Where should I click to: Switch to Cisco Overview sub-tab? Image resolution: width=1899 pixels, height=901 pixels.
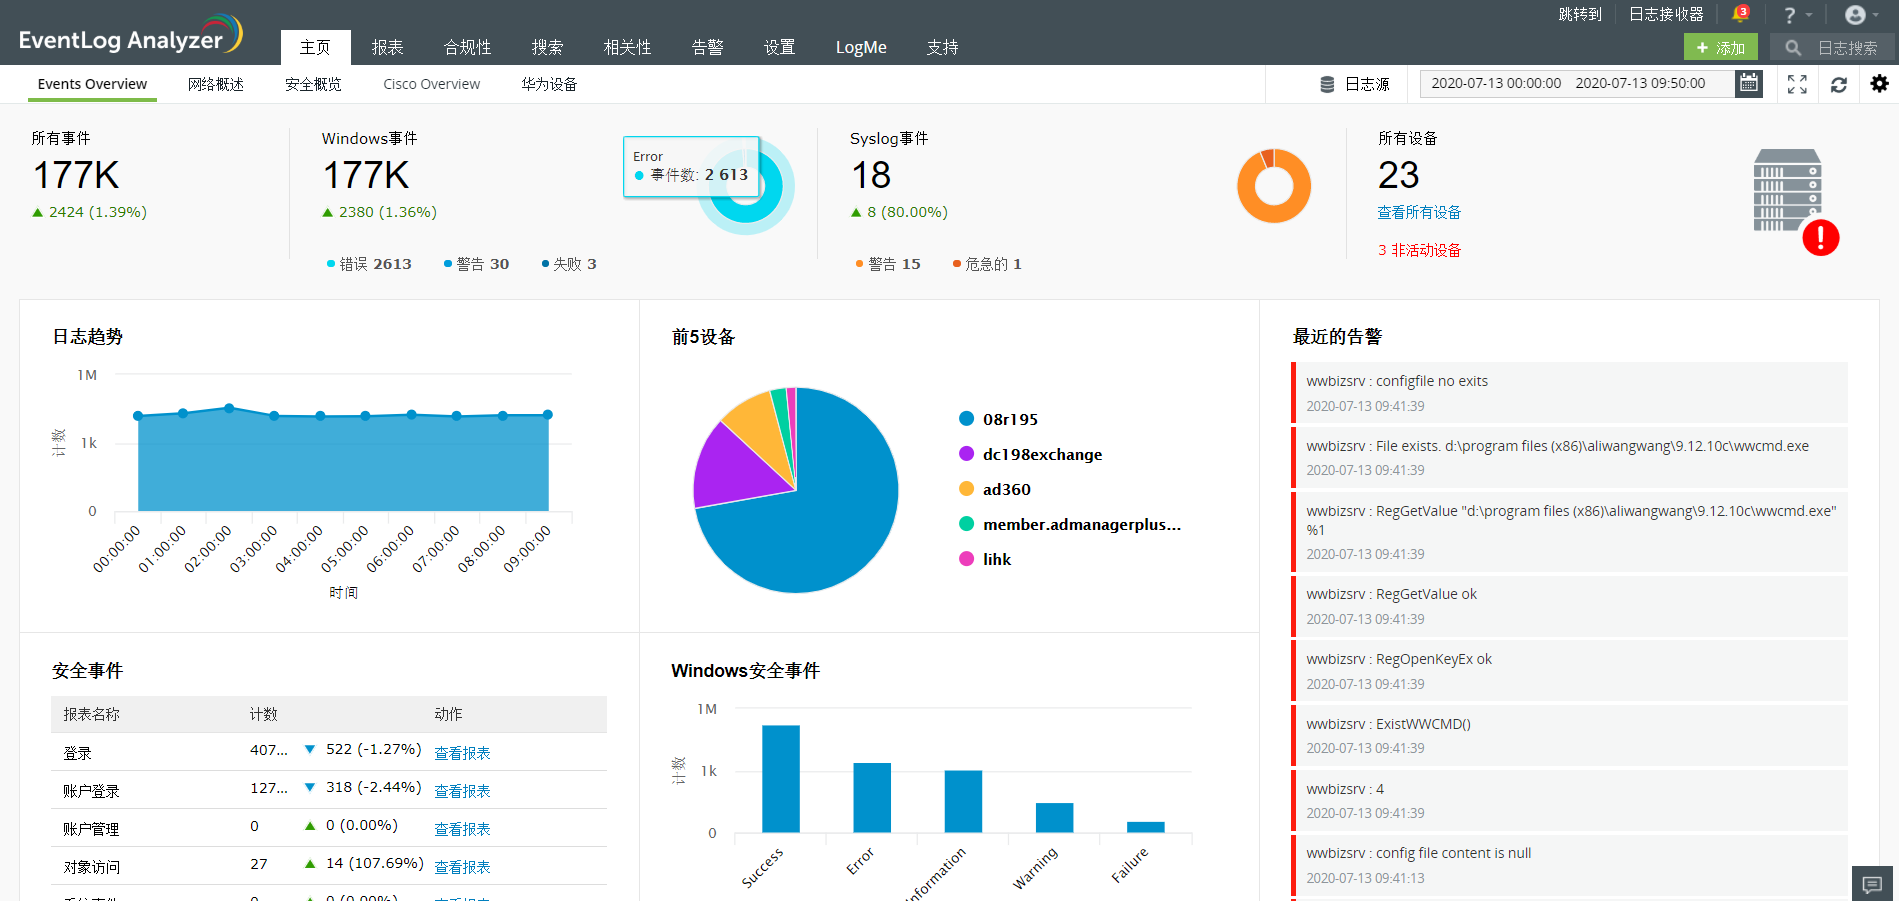click(432, 84)
